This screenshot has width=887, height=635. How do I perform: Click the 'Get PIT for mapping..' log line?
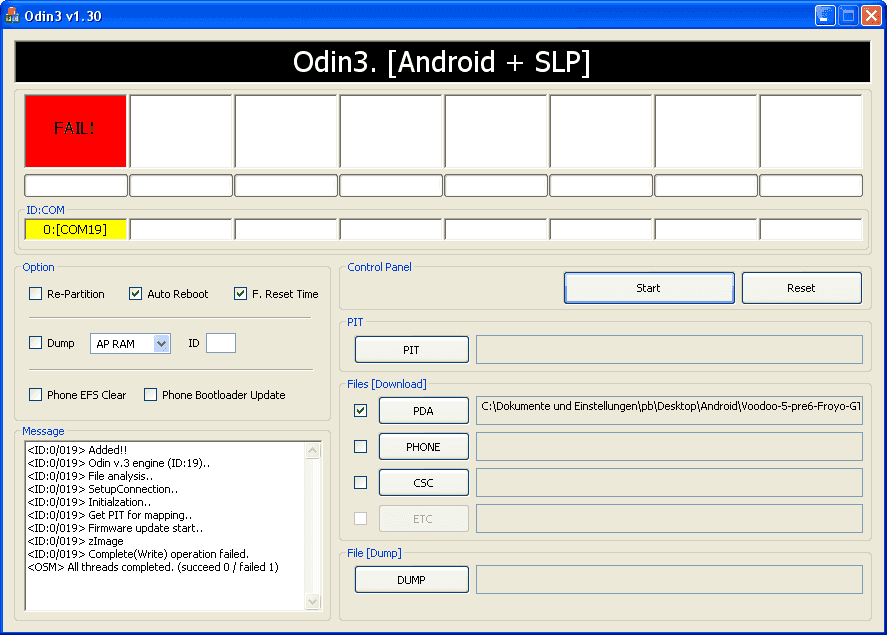pyautogui.click(x=110, y=515)
